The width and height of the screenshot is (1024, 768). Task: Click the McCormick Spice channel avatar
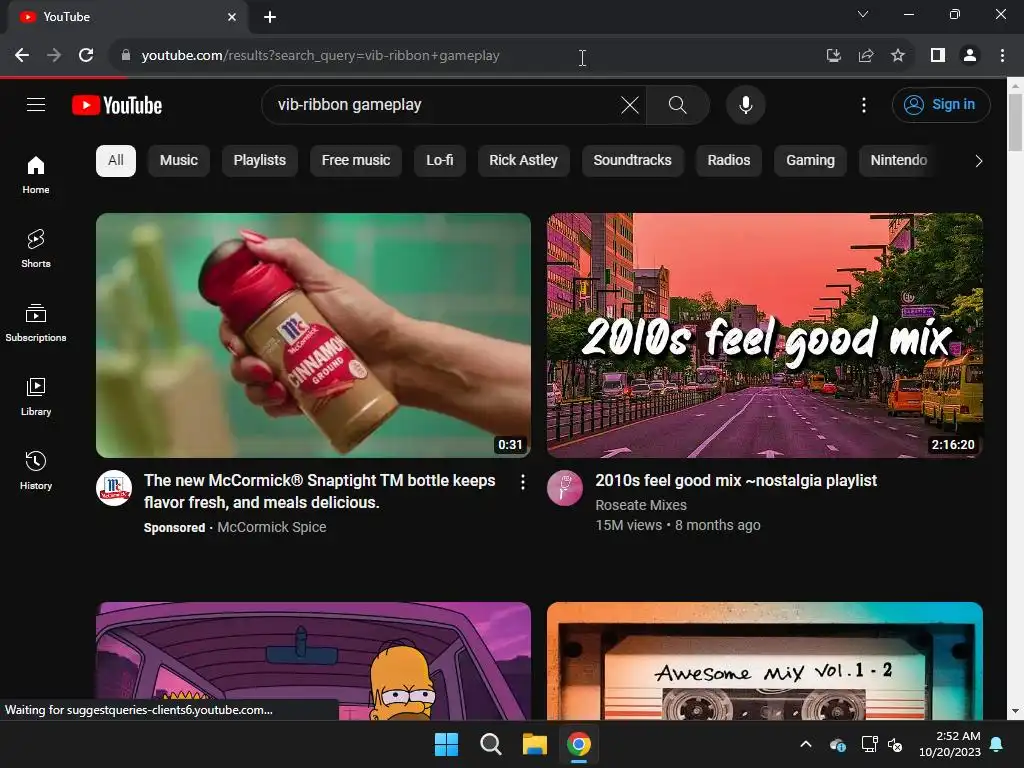[114, 488]
